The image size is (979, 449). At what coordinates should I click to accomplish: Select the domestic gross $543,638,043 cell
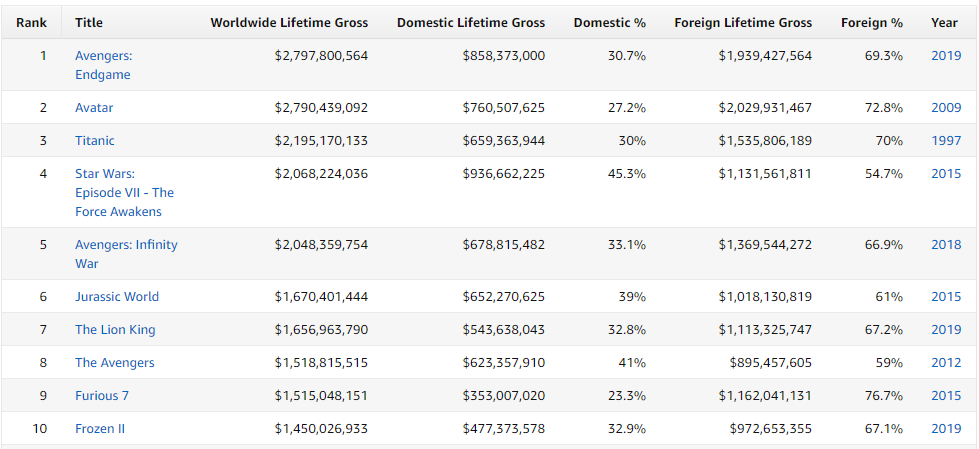504,330
